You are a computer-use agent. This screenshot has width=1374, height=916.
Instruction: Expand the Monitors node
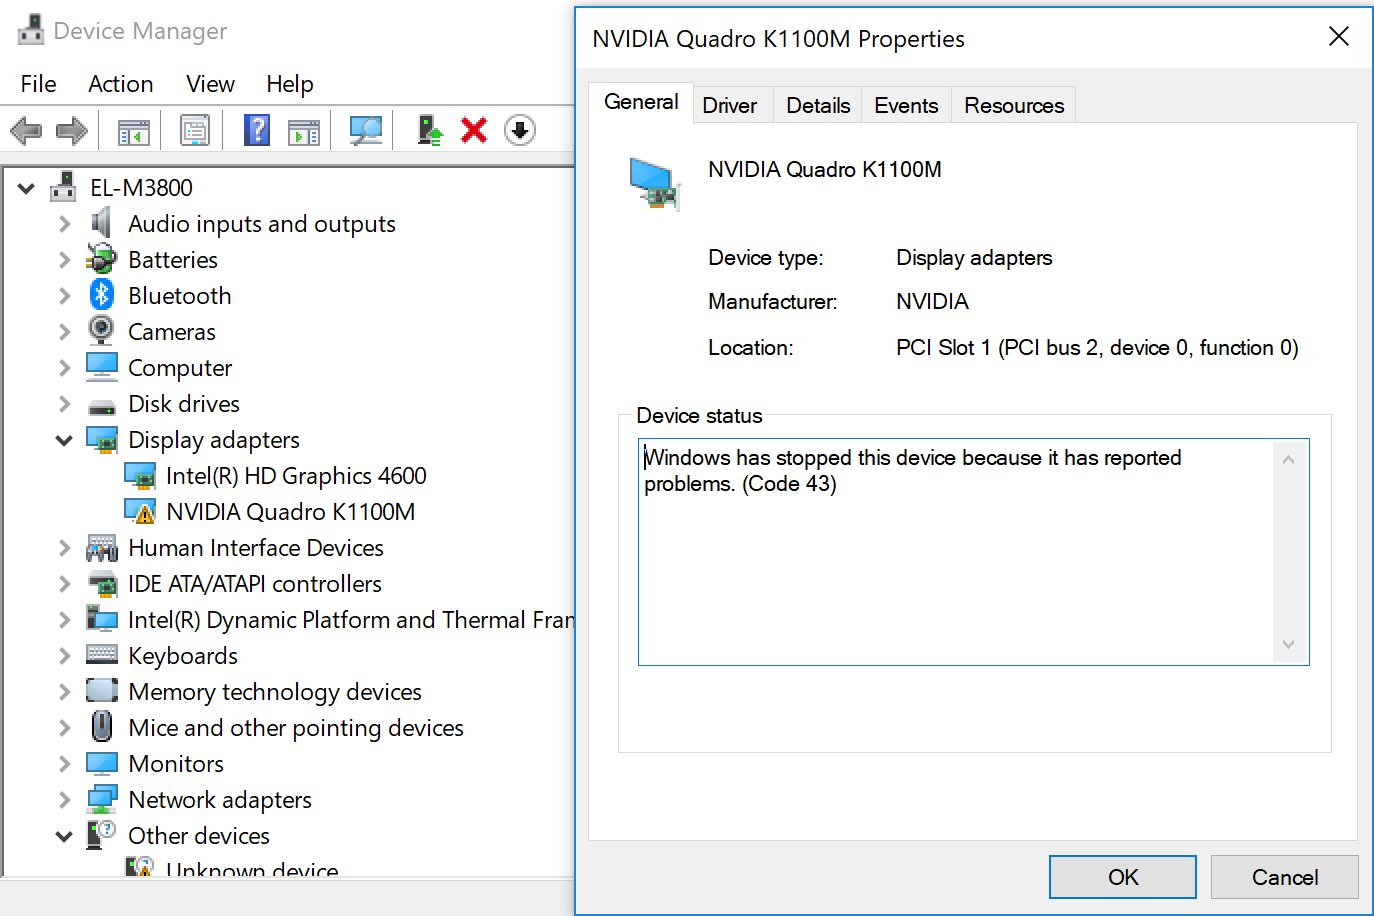pyautogui.click(x=65, y=764)
